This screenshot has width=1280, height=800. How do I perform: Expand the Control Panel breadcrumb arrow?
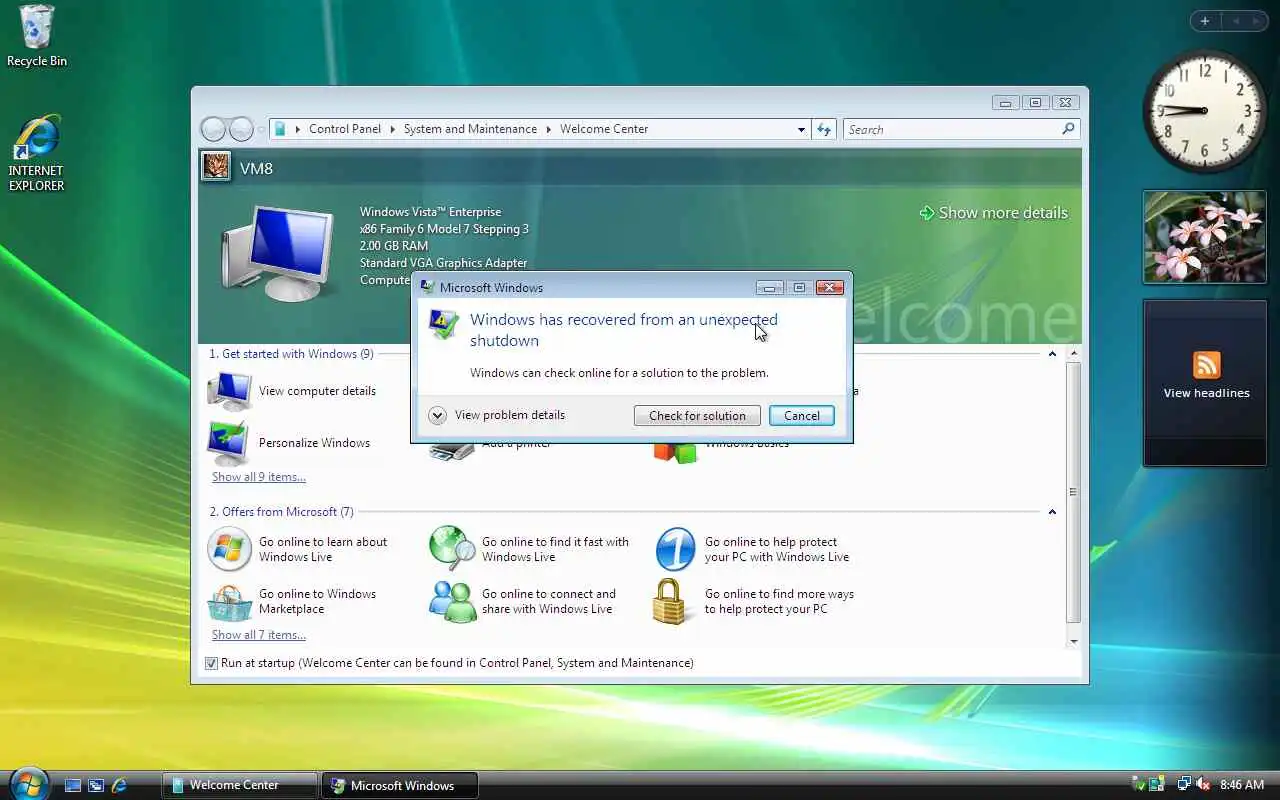393,129
